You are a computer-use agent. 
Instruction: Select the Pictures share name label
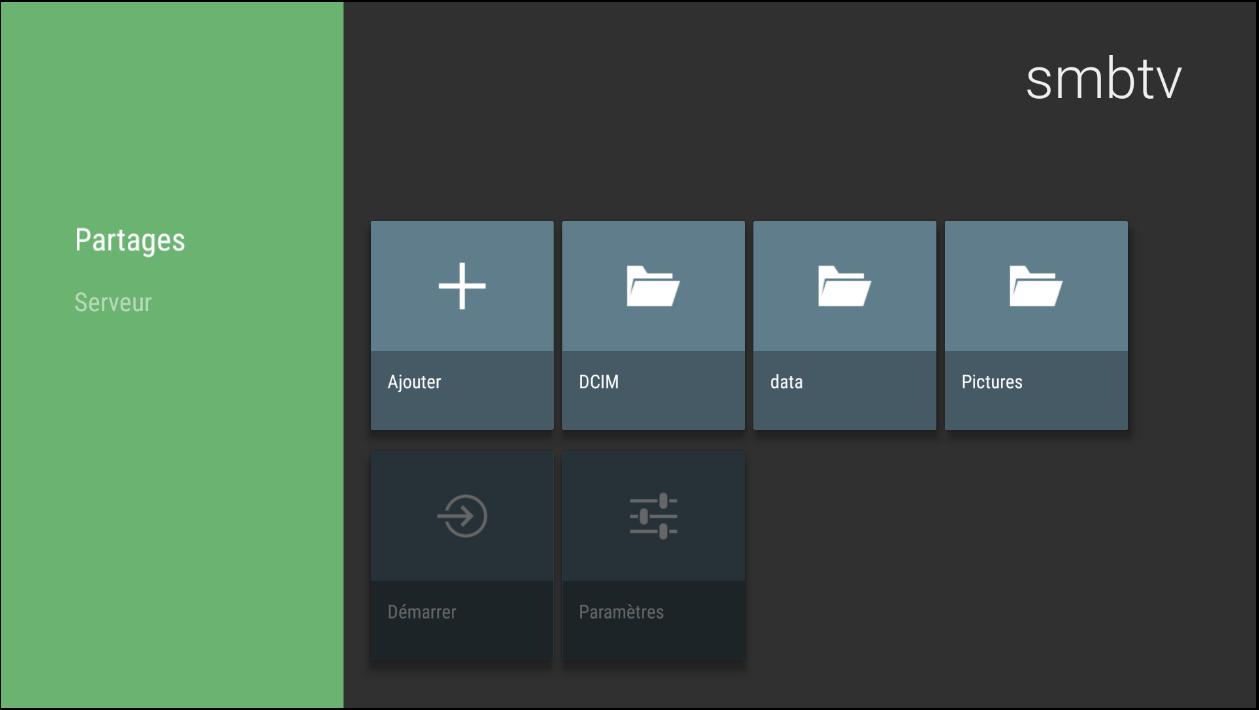(x=992, y=382)
